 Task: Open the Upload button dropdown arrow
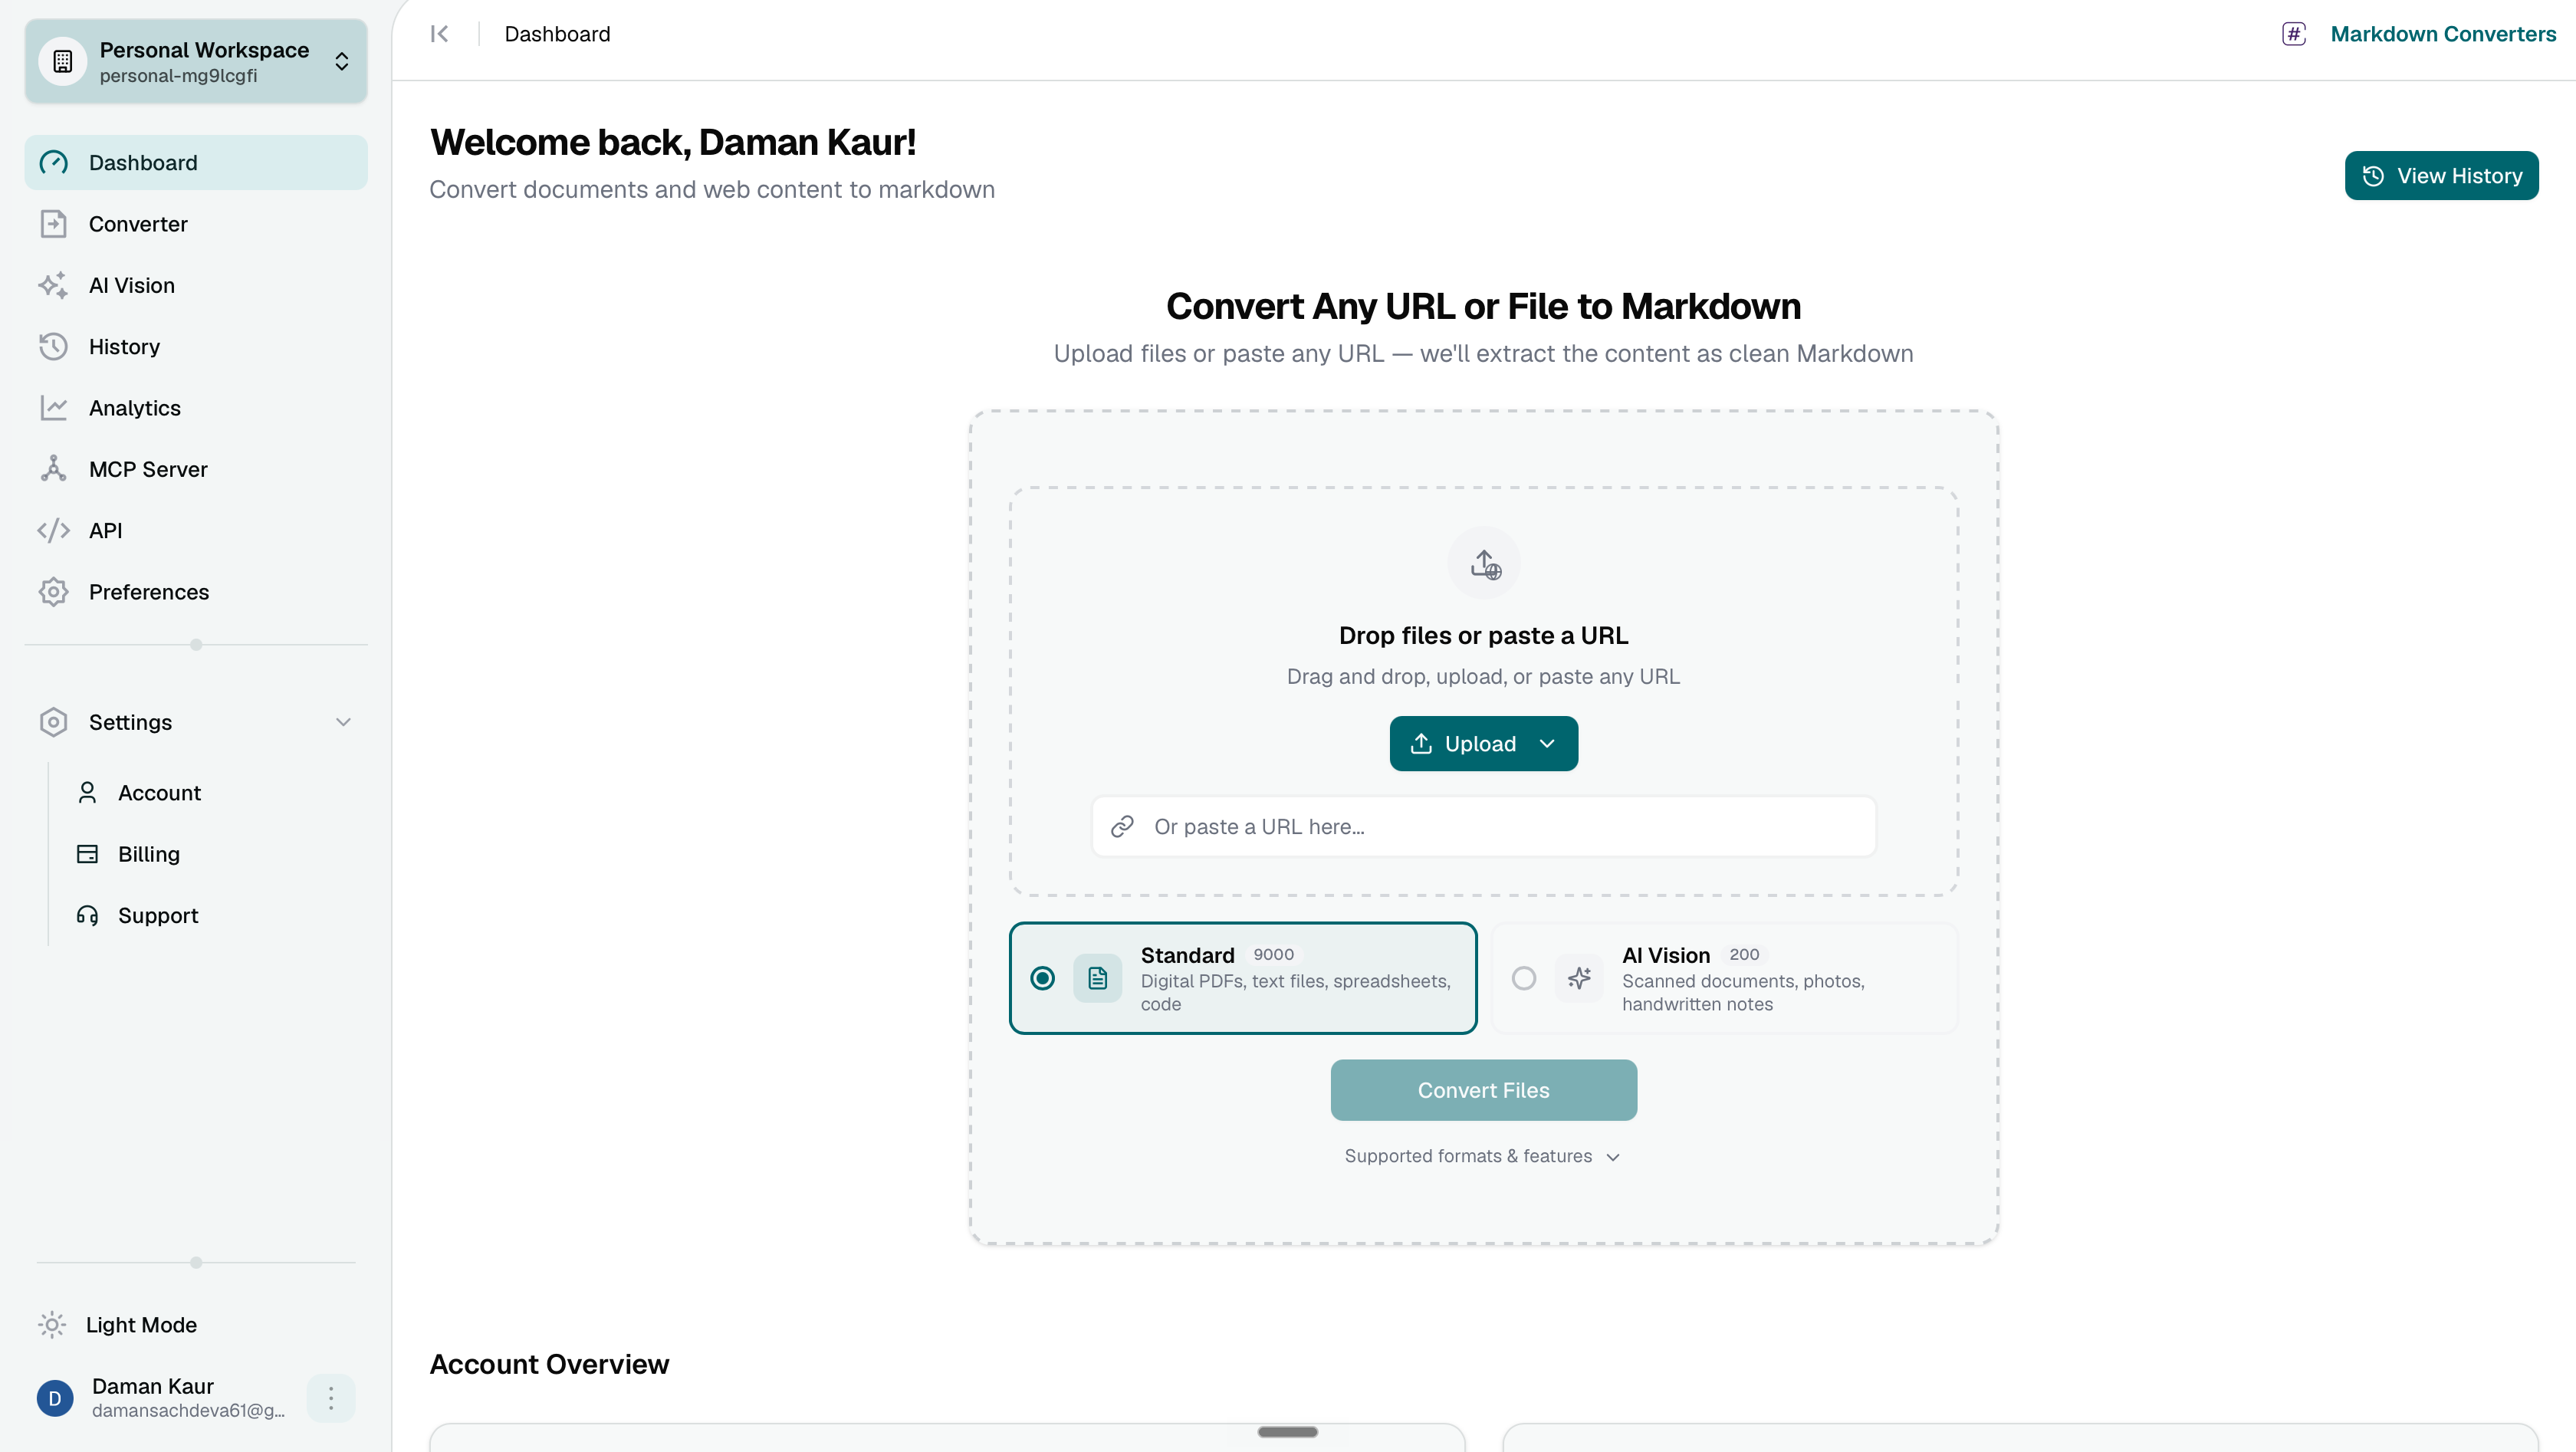(1547, 743)
